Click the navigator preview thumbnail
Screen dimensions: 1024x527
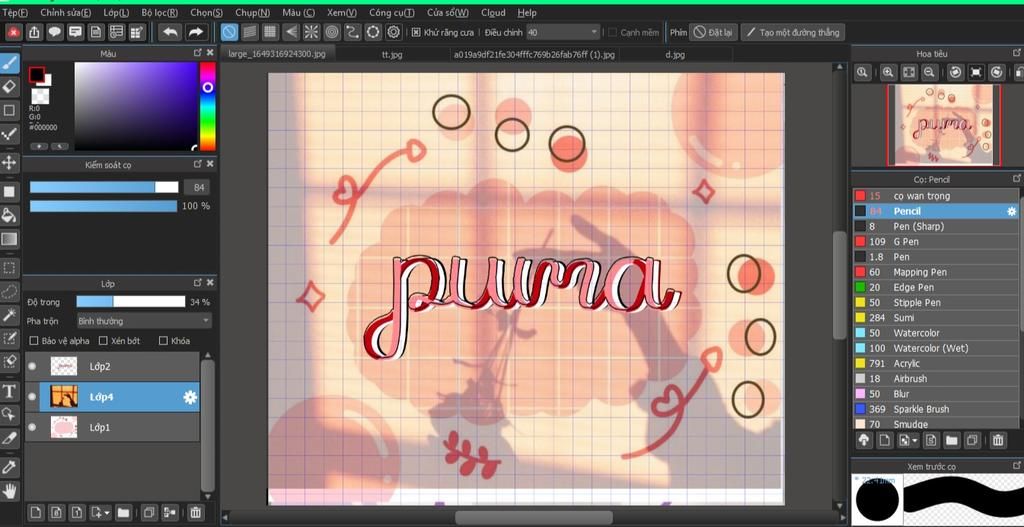click(x=942, y=125)
